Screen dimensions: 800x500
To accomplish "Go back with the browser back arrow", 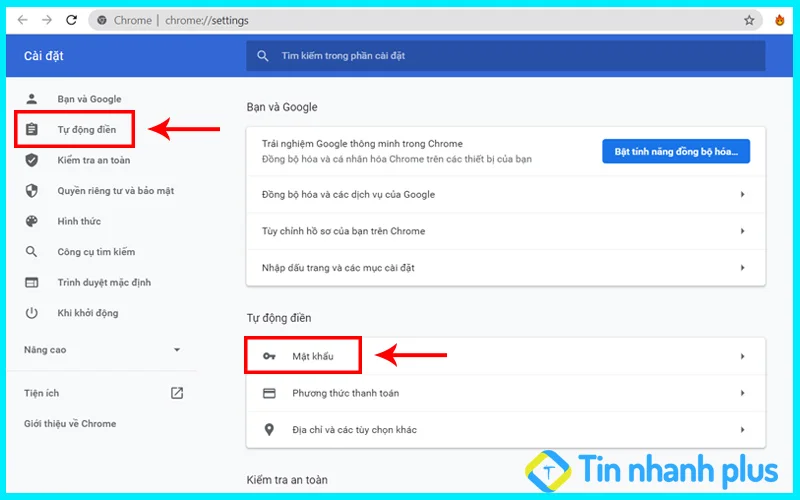I will point(22,20).
